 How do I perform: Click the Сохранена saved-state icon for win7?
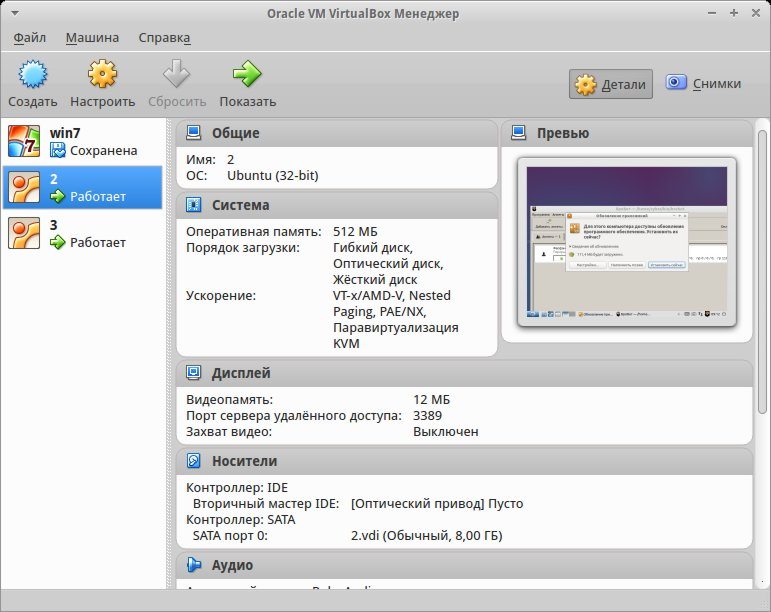pyautogui.click(x=58, y=150)
